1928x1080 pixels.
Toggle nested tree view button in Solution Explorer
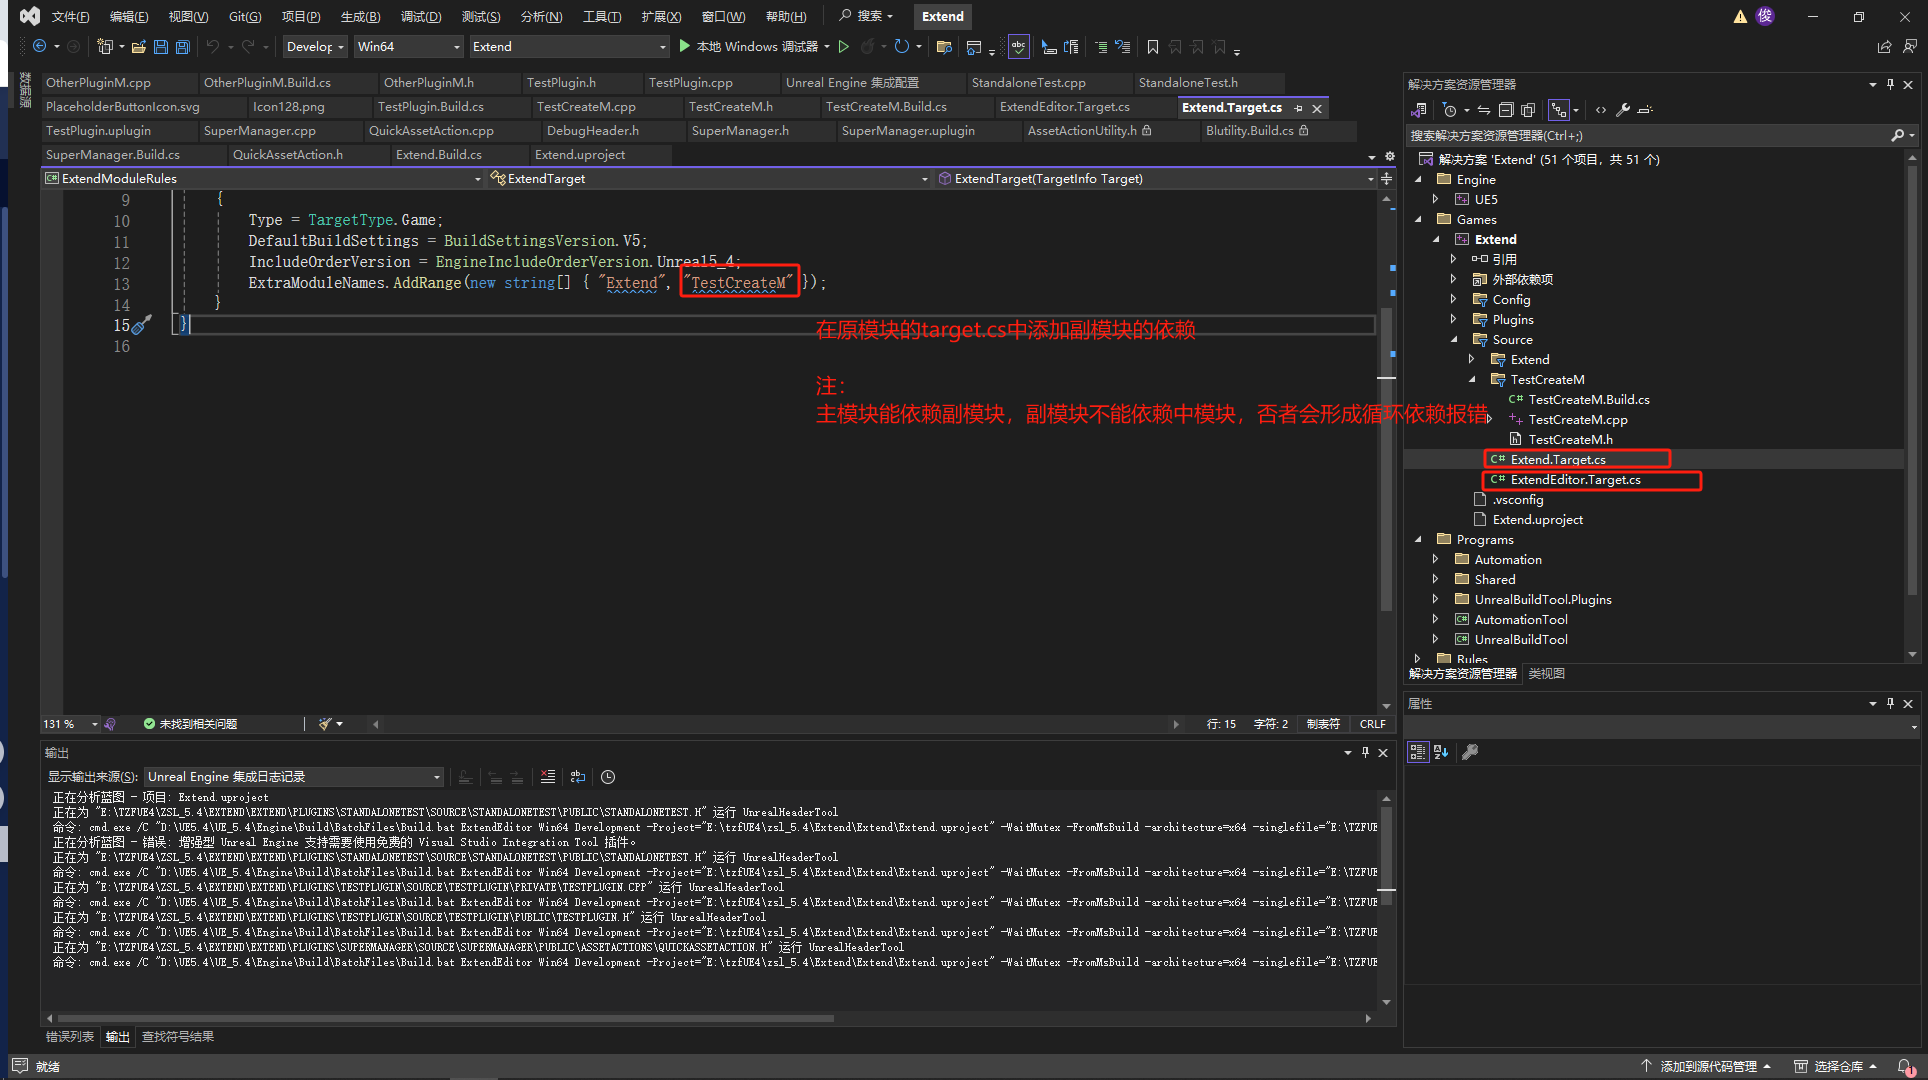tap(1559, 110)
